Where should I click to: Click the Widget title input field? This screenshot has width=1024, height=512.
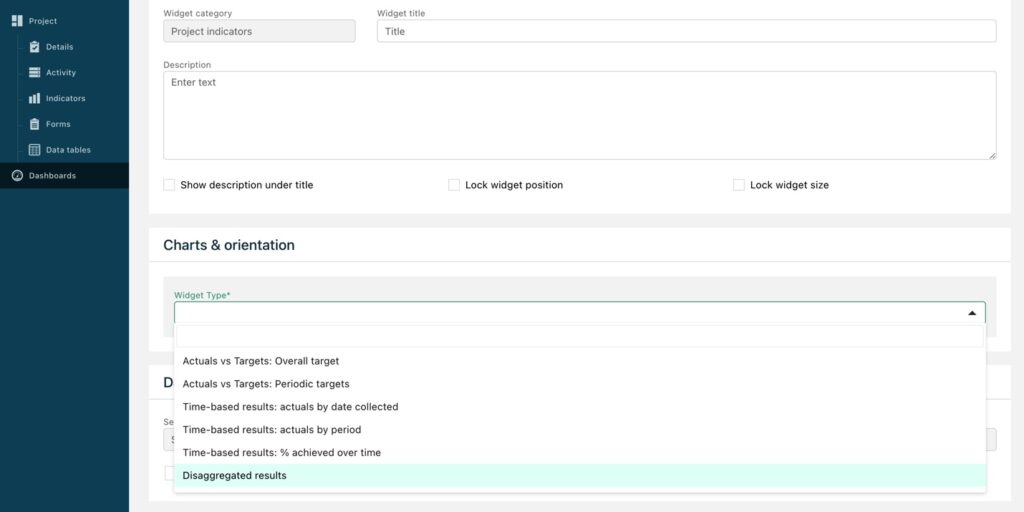pos(686,31)
